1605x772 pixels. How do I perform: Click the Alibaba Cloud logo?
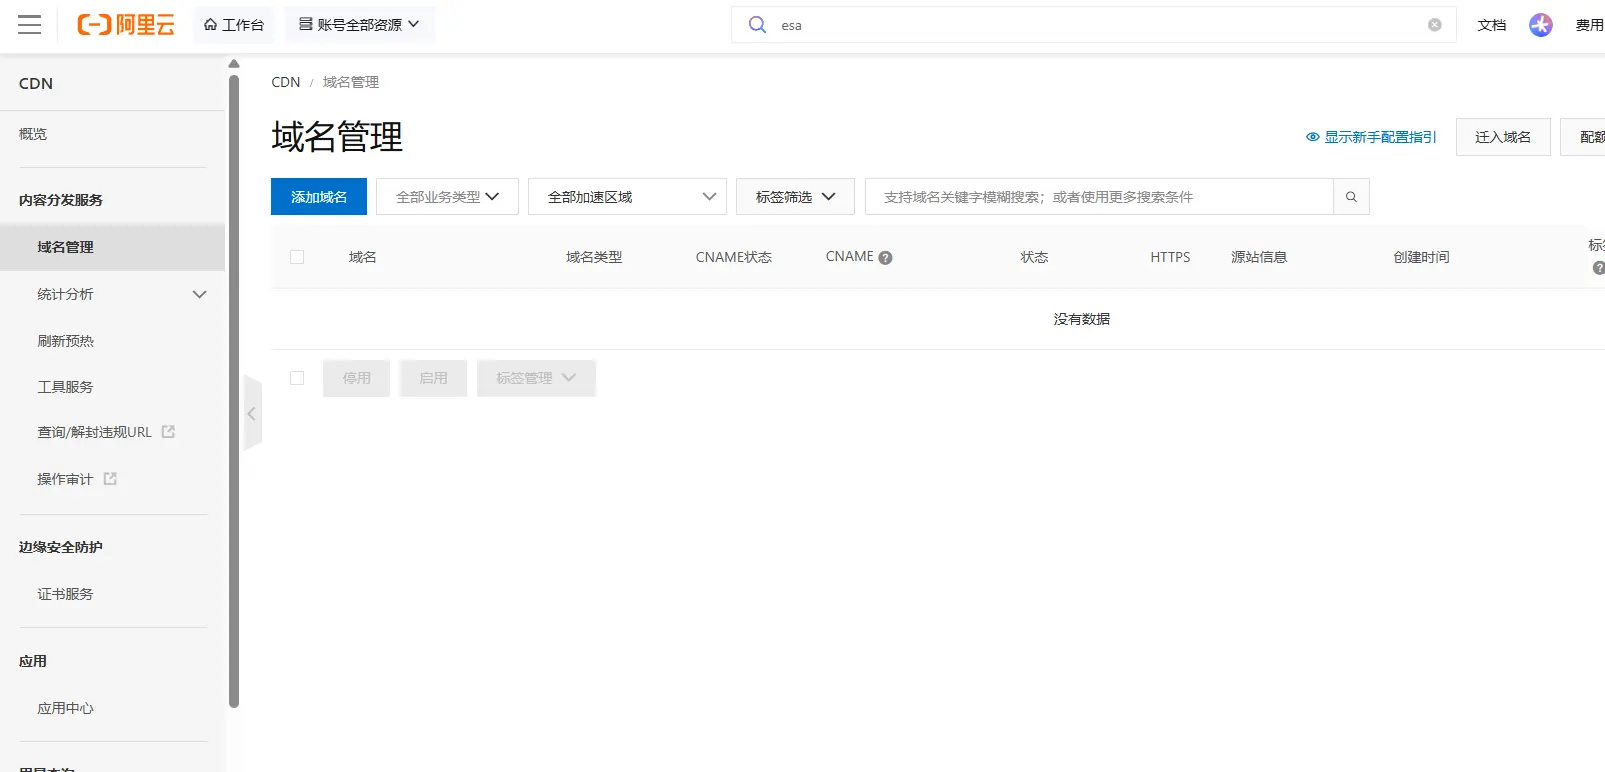(126, 25)
